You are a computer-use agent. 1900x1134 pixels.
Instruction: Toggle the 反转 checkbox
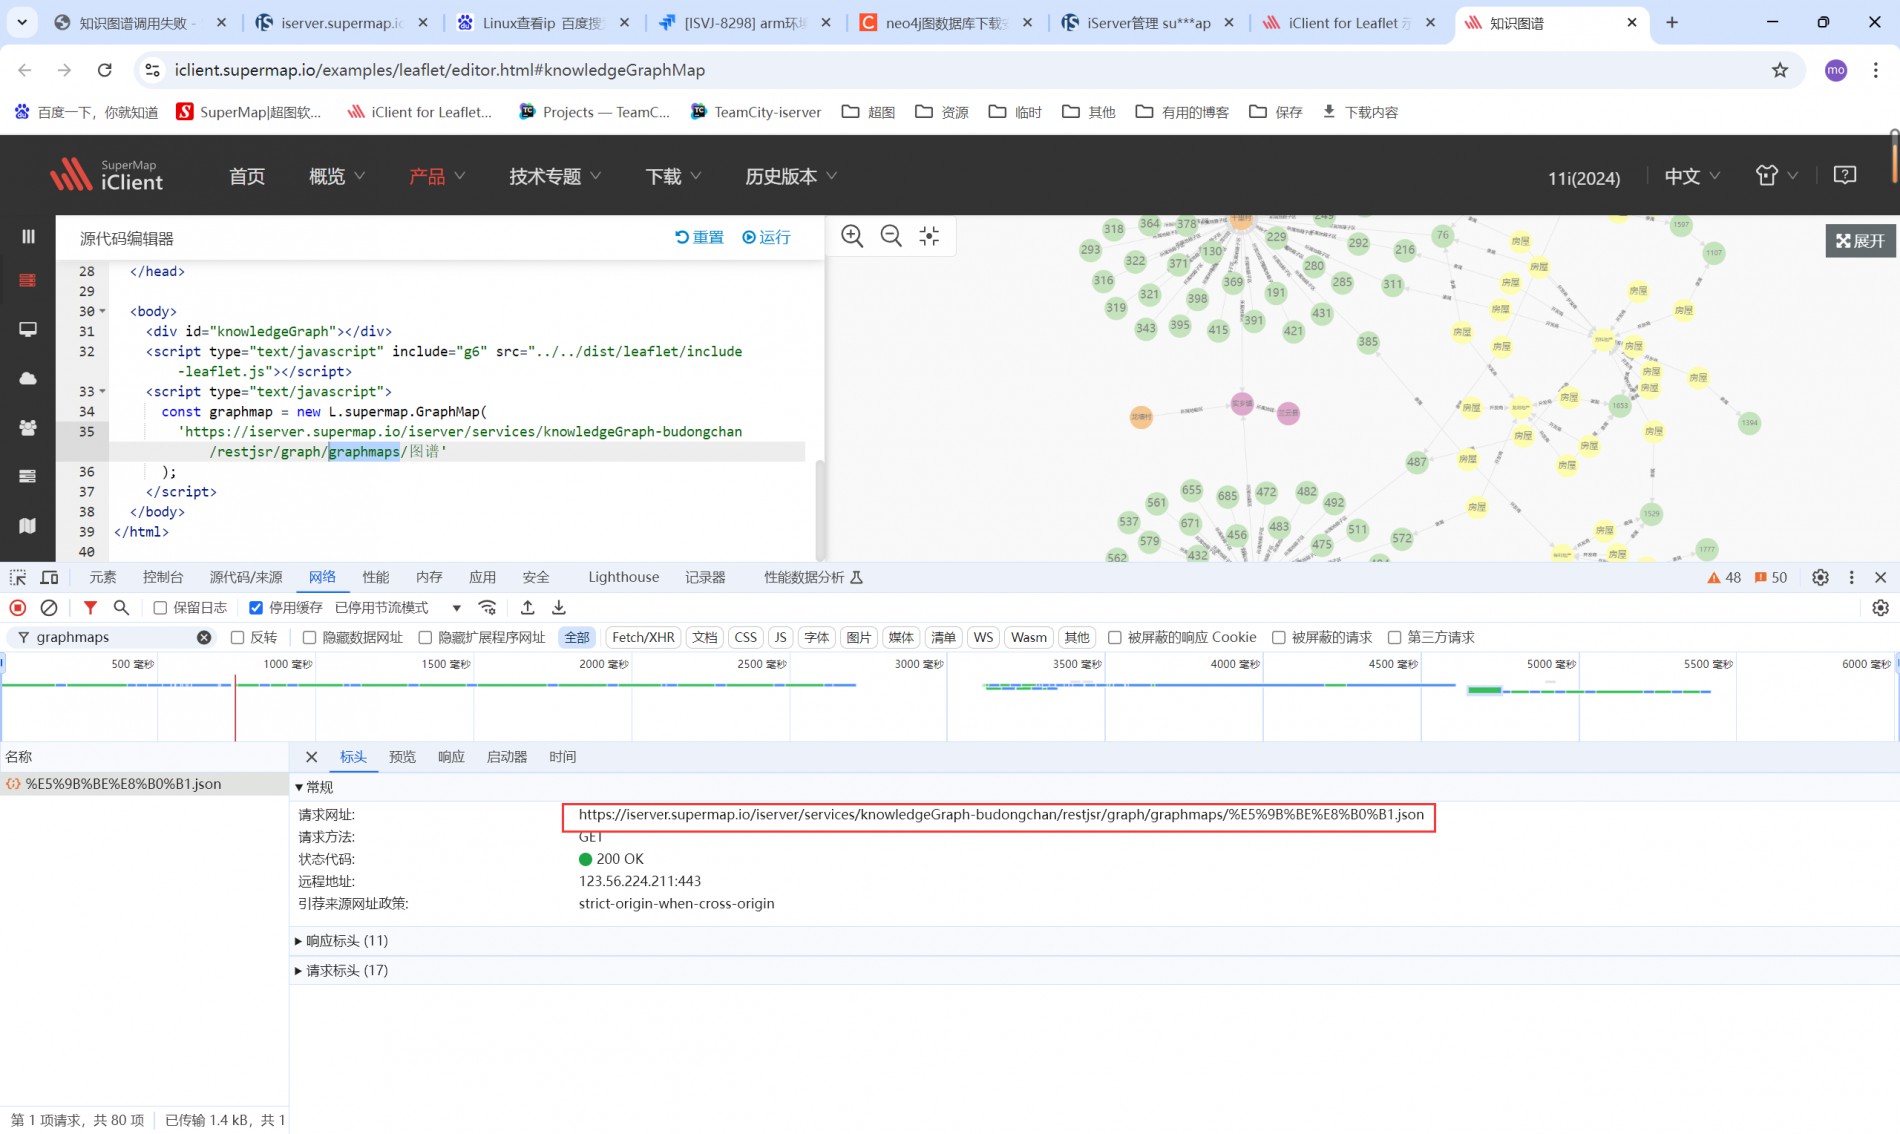tap(237, 637)
